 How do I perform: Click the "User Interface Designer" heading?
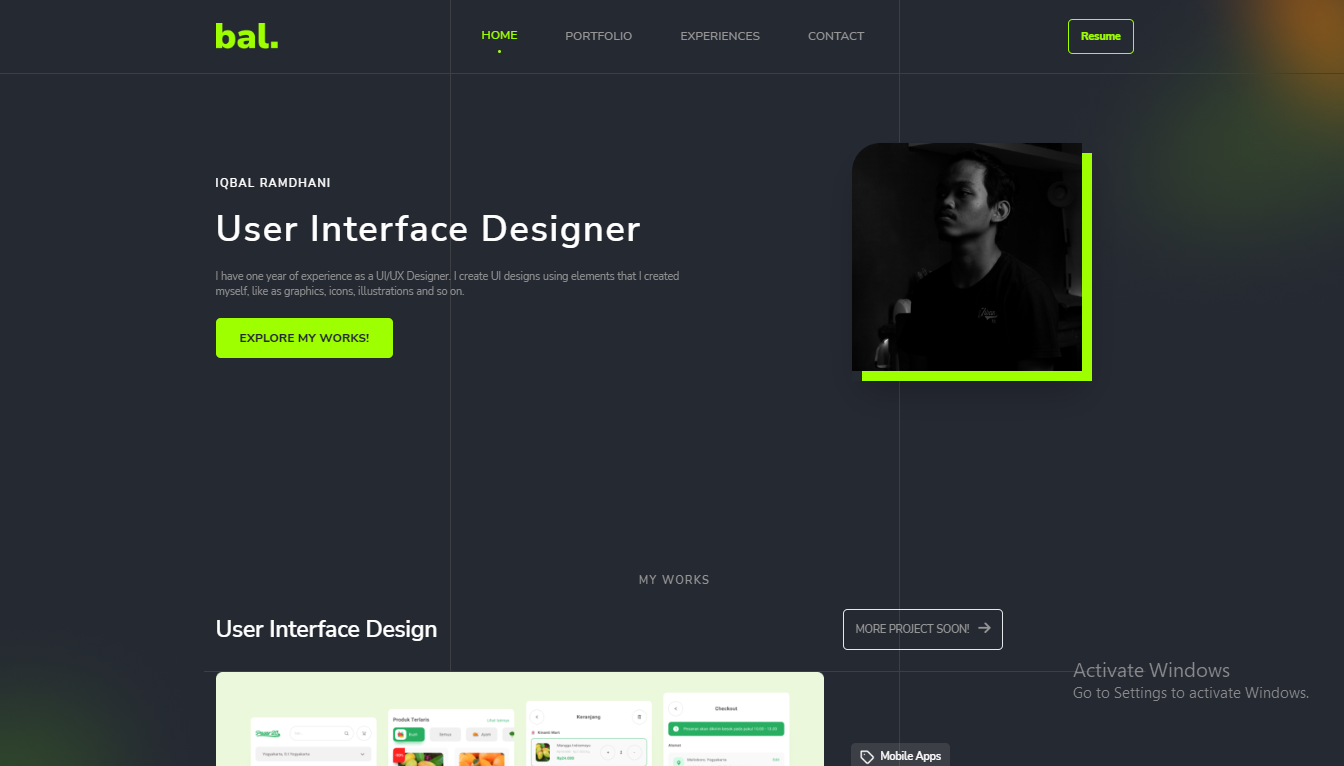[428, 229]
